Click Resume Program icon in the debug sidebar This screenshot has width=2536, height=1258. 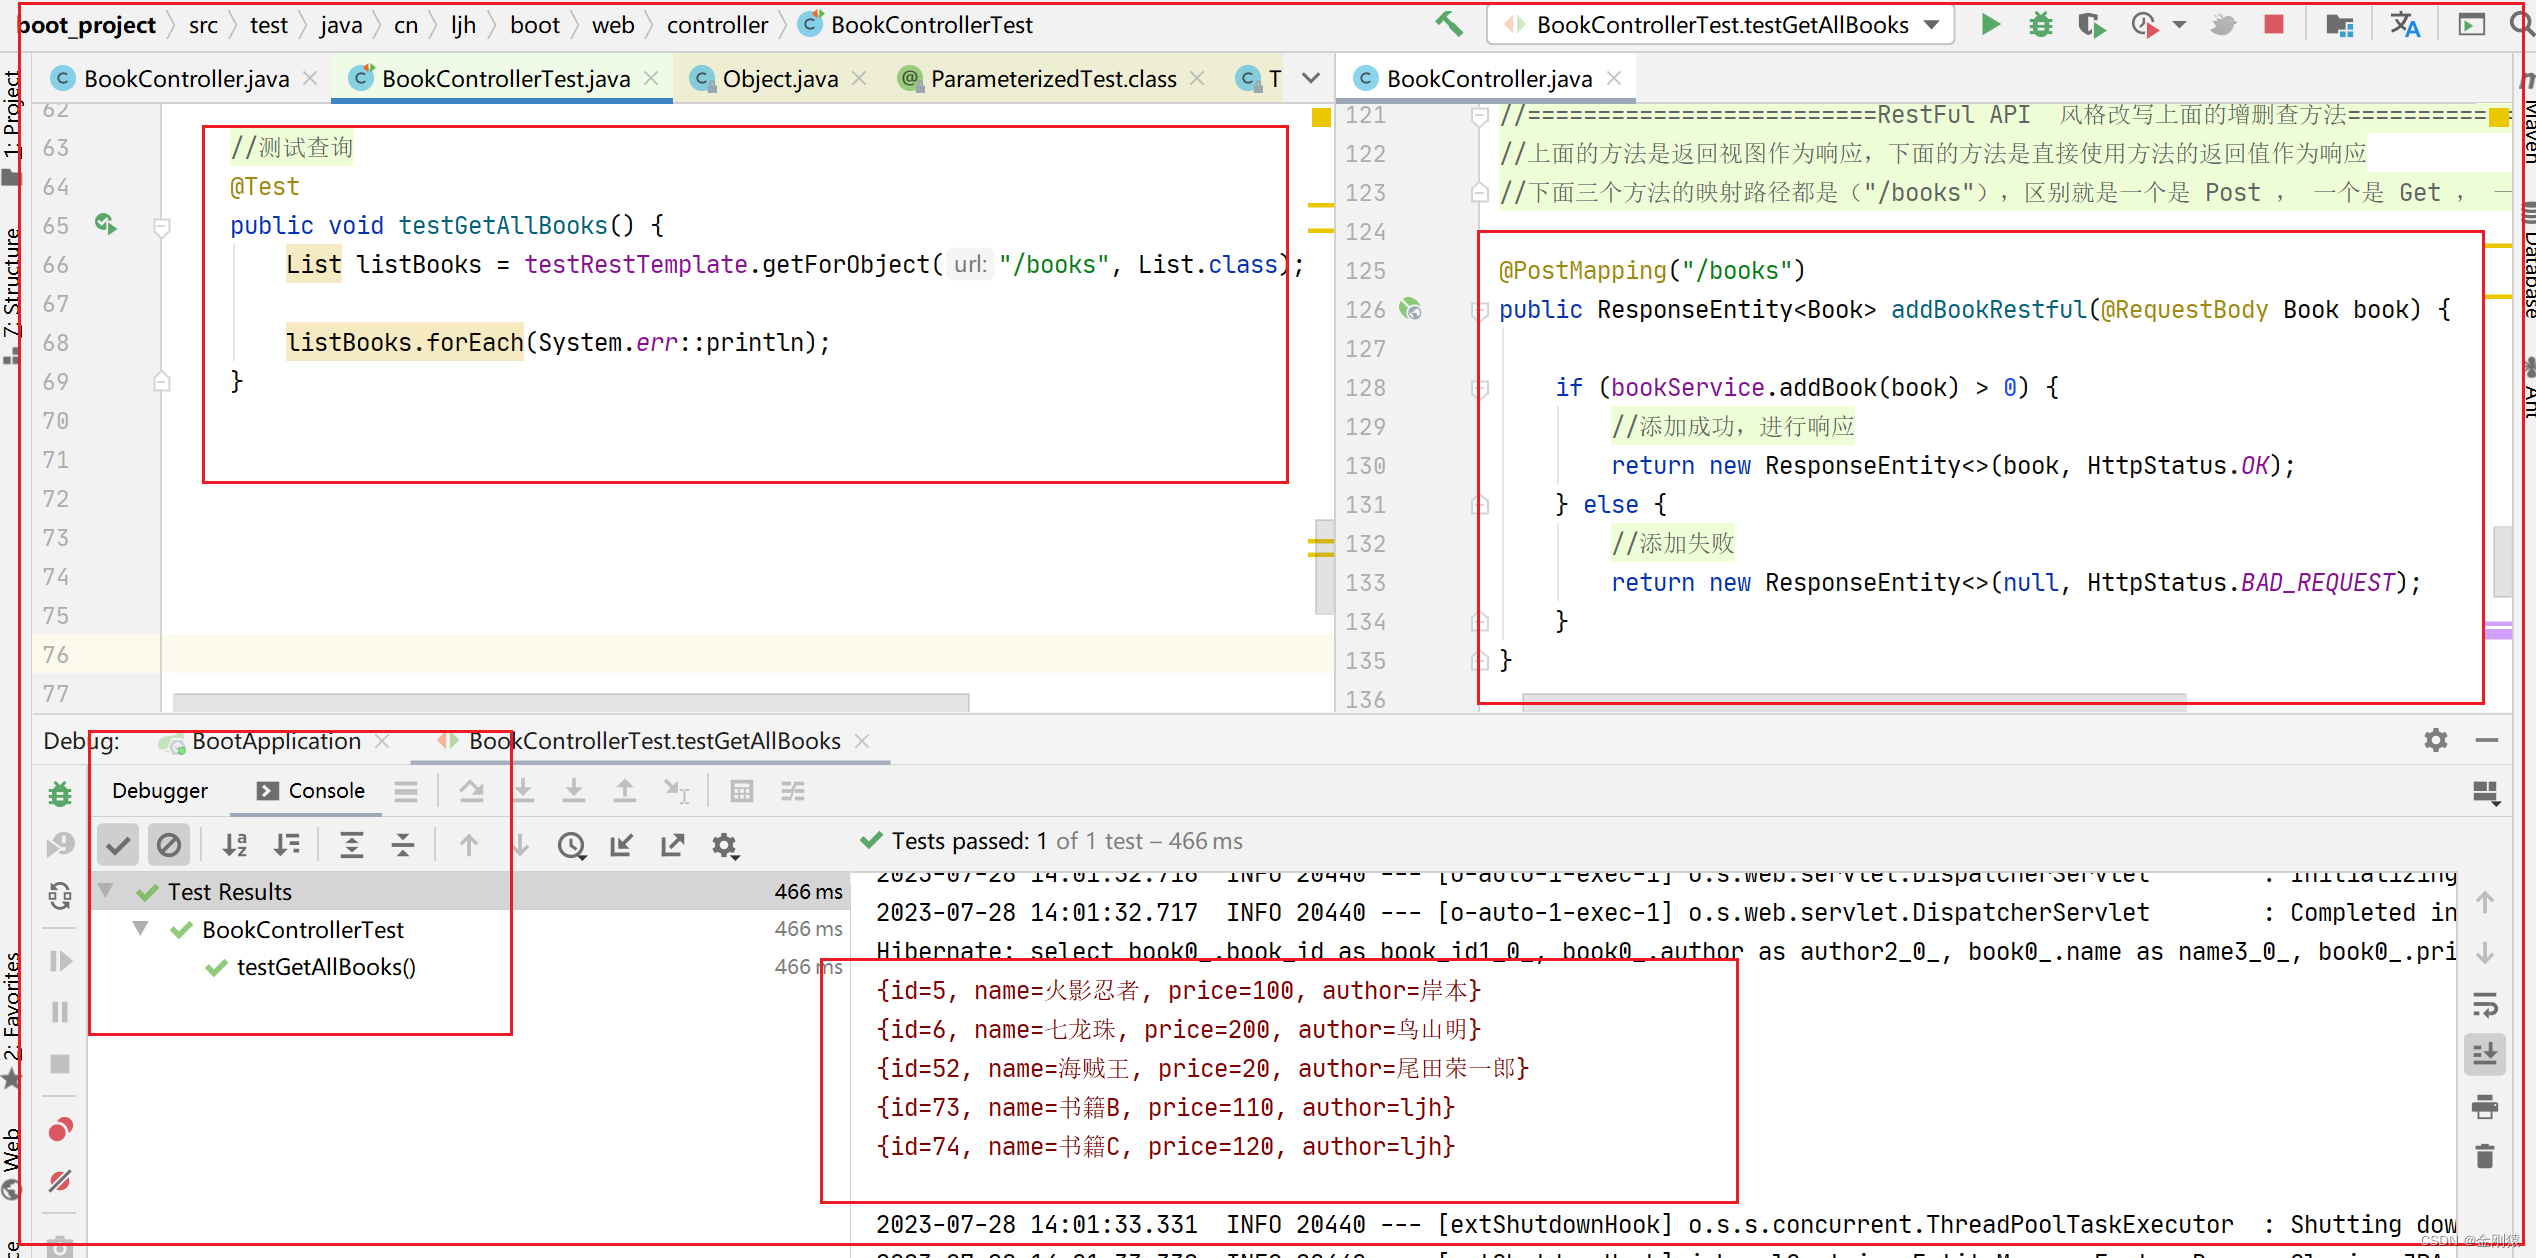tap(60, 961)
